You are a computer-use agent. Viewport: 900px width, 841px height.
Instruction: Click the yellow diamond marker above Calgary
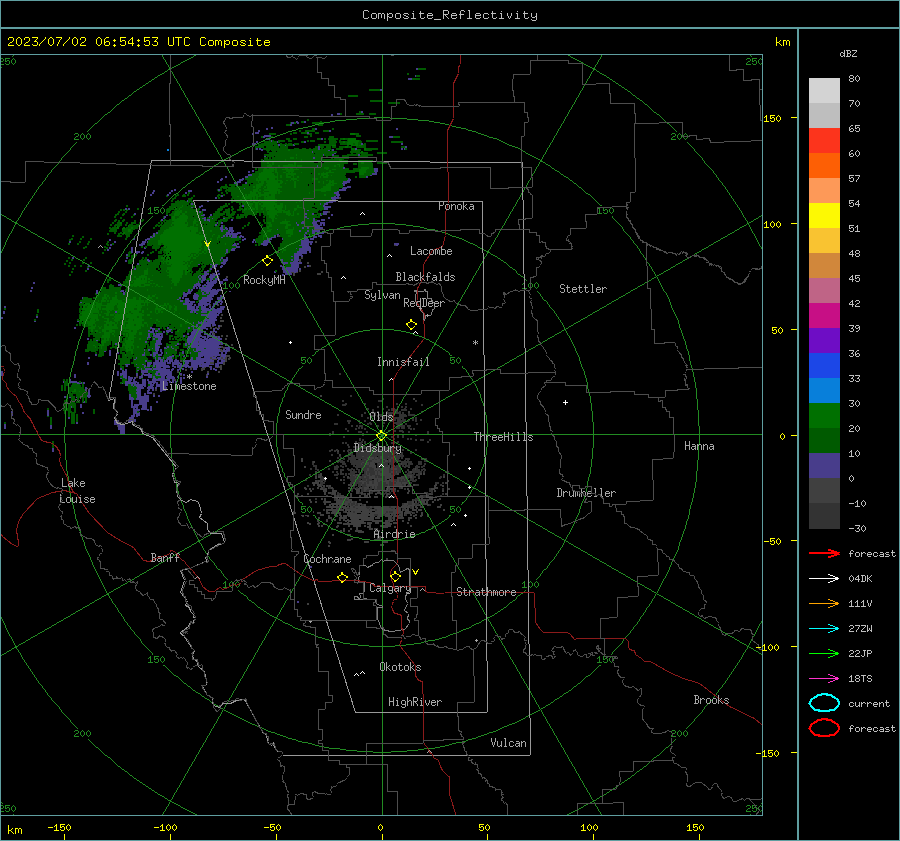[395, 576]
